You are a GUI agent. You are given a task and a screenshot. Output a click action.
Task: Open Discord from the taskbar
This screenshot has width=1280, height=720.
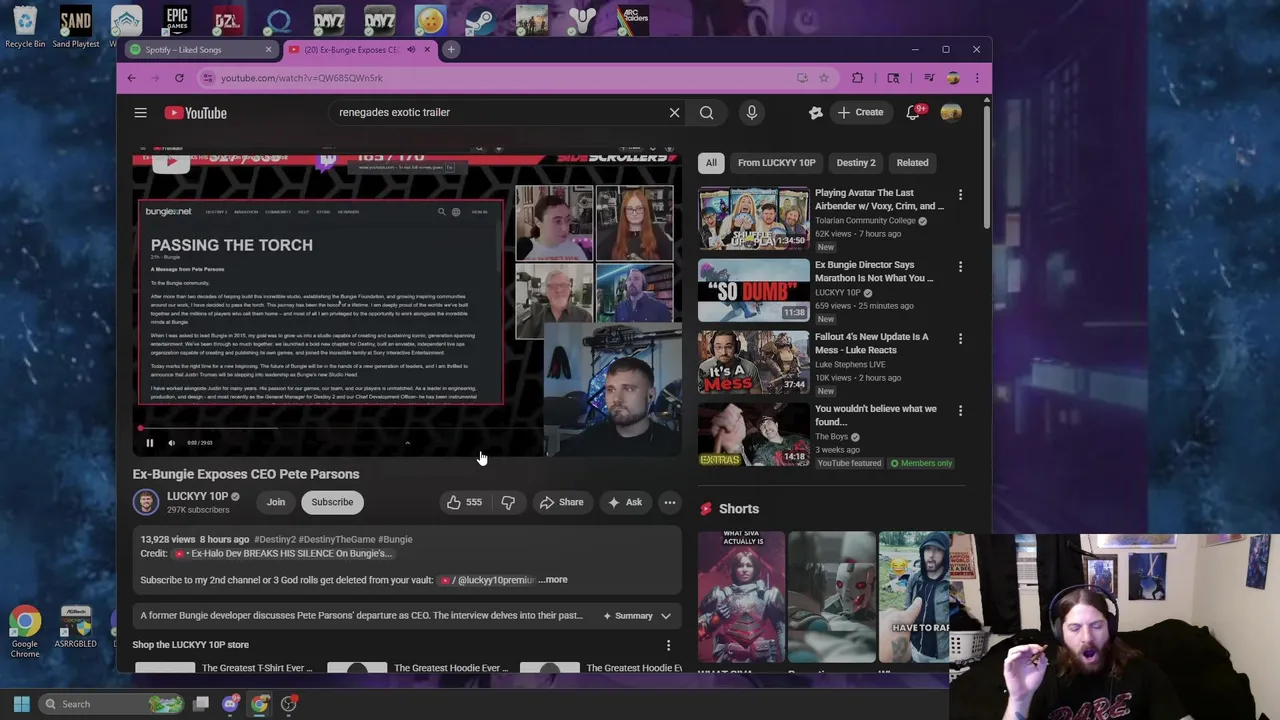tap(230, 704)
